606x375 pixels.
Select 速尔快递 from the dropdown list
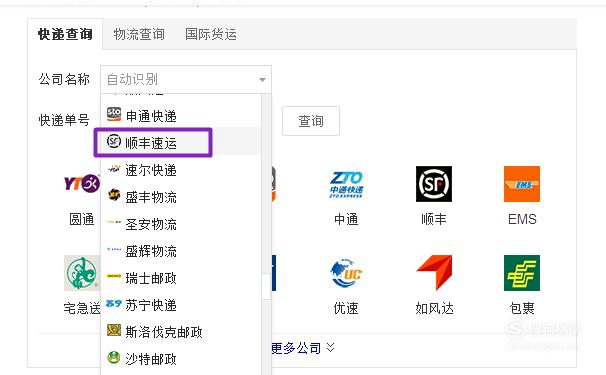pos(181,170)
